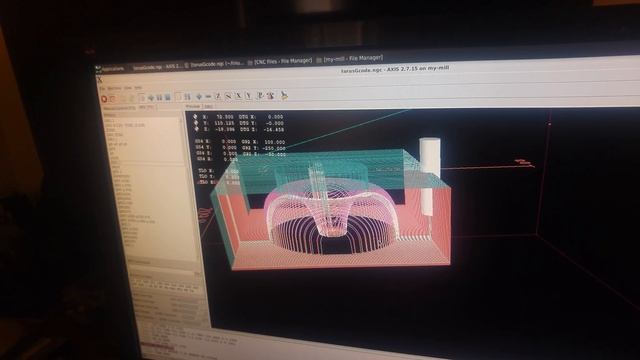This screenshot has height=360, width=640.
Task: Open the View menu
Action: pyautogui.click(x=127, y=88)
